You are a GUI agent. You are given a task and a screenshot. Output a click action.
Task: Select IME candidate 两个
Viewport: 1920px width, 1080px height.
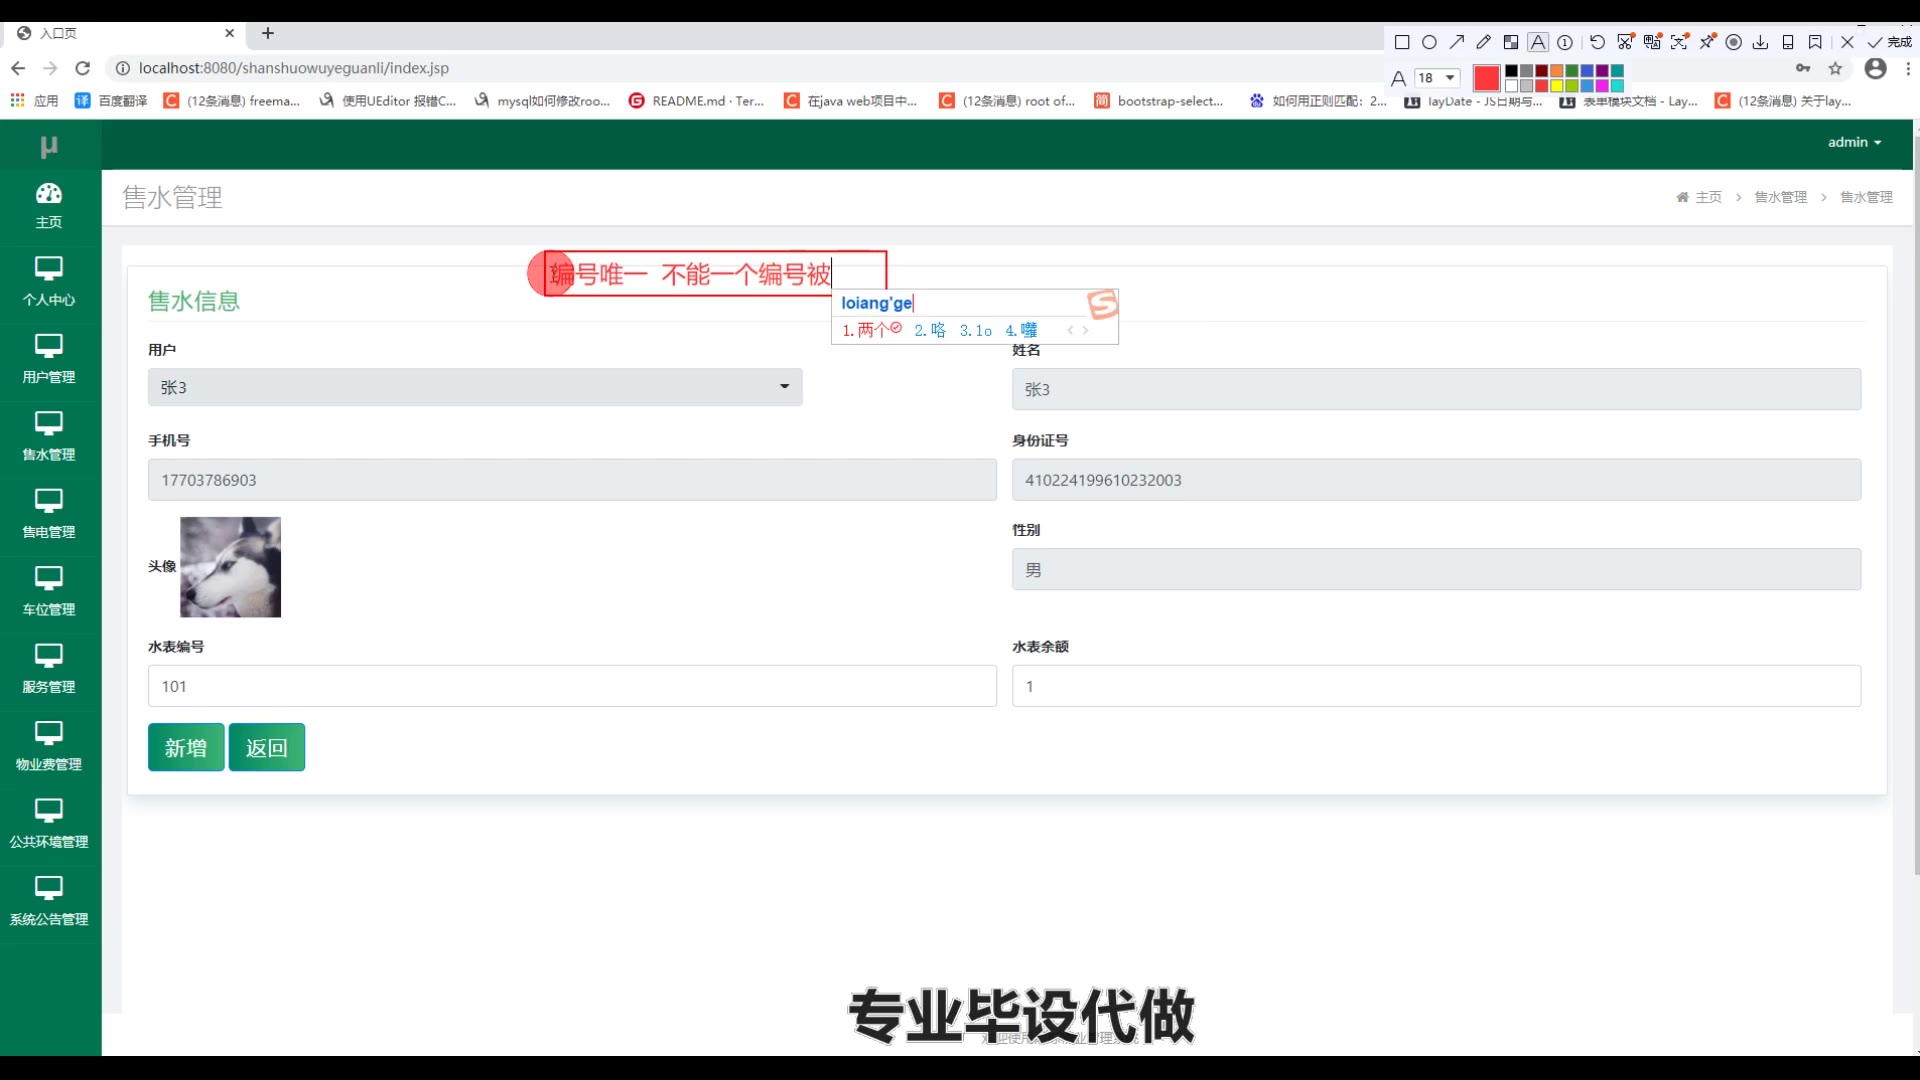pos(872,330)
